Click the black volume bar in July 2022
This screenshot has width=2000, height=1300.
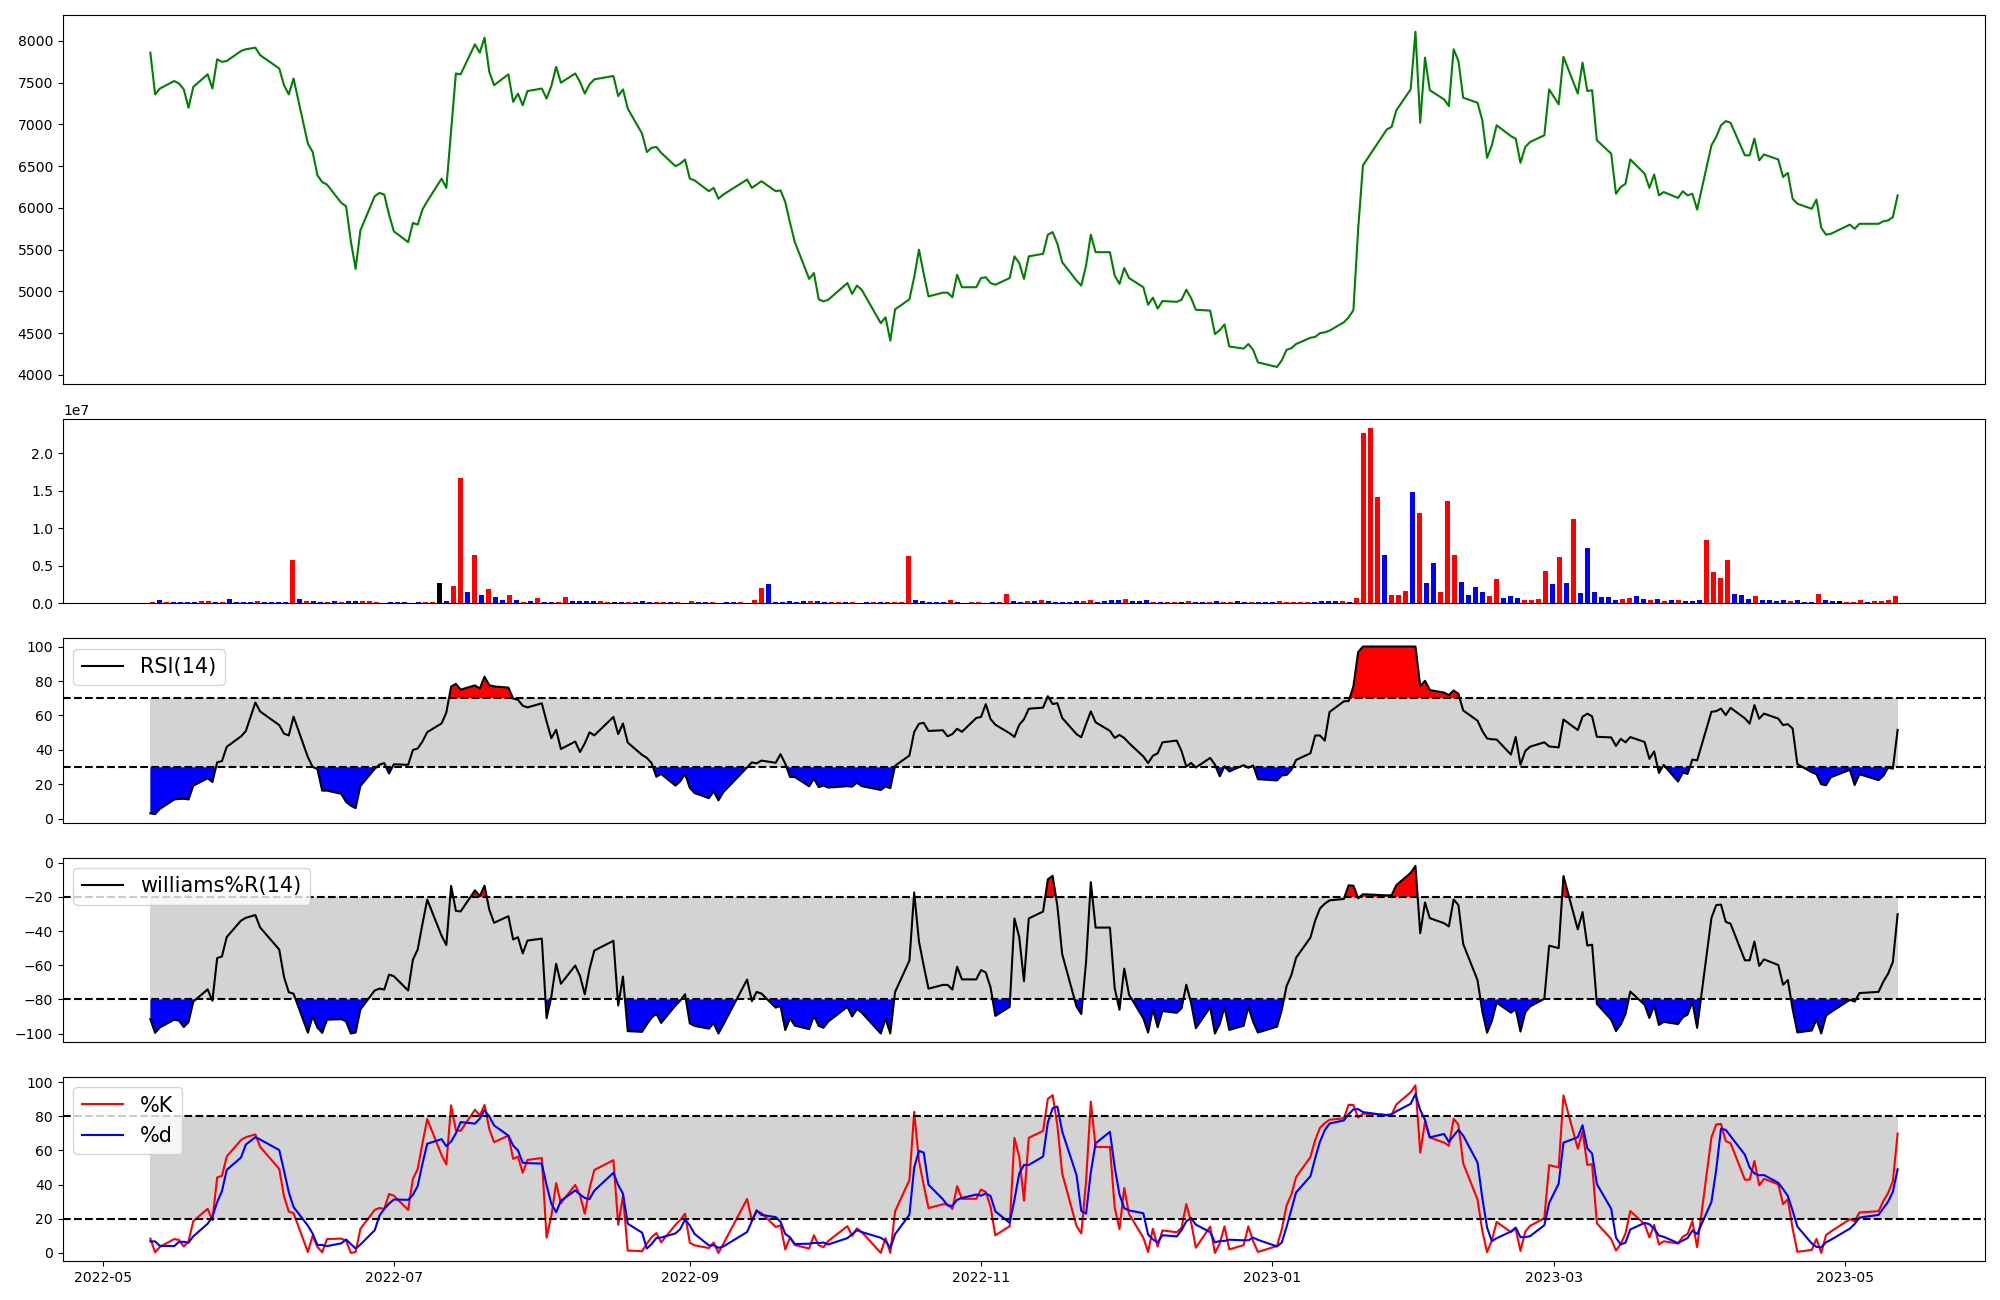(439, 593)
